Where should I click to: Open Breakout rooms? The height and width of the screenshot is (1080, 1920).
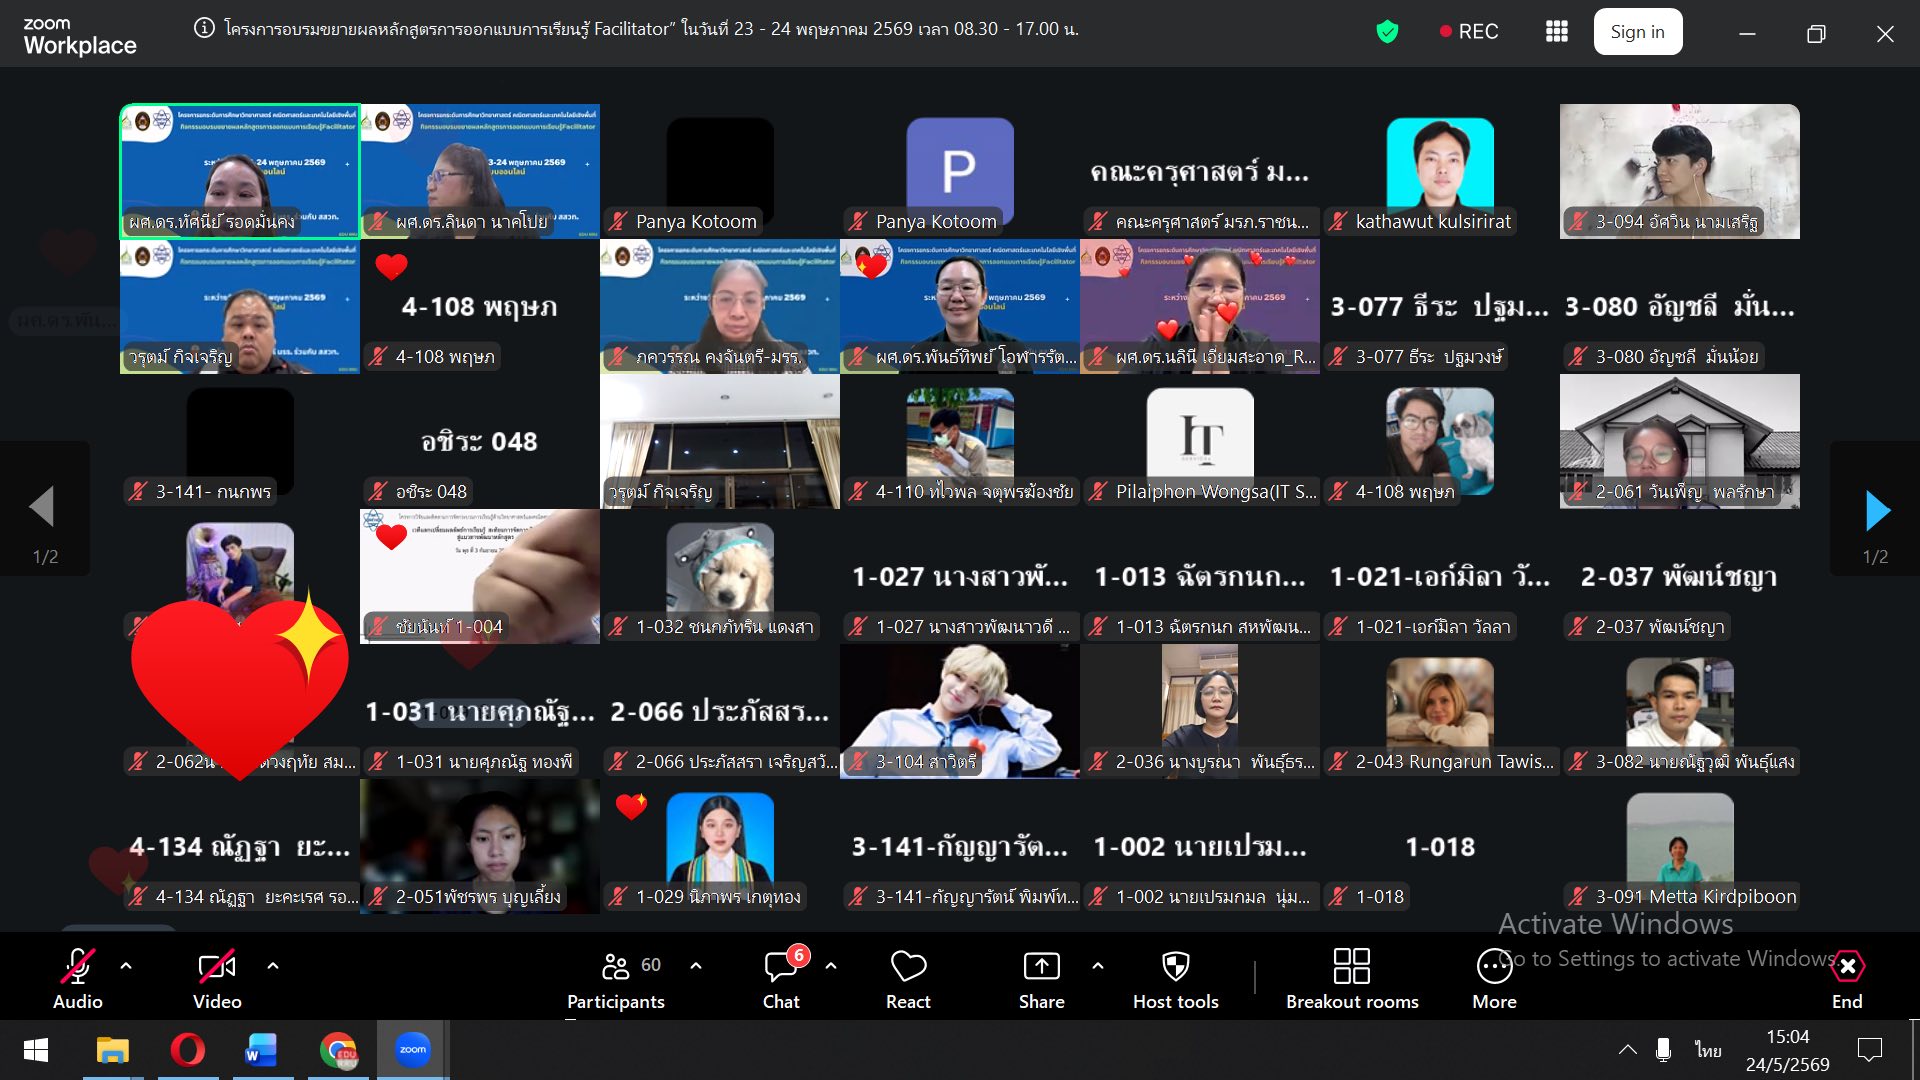click(1352, 979)
